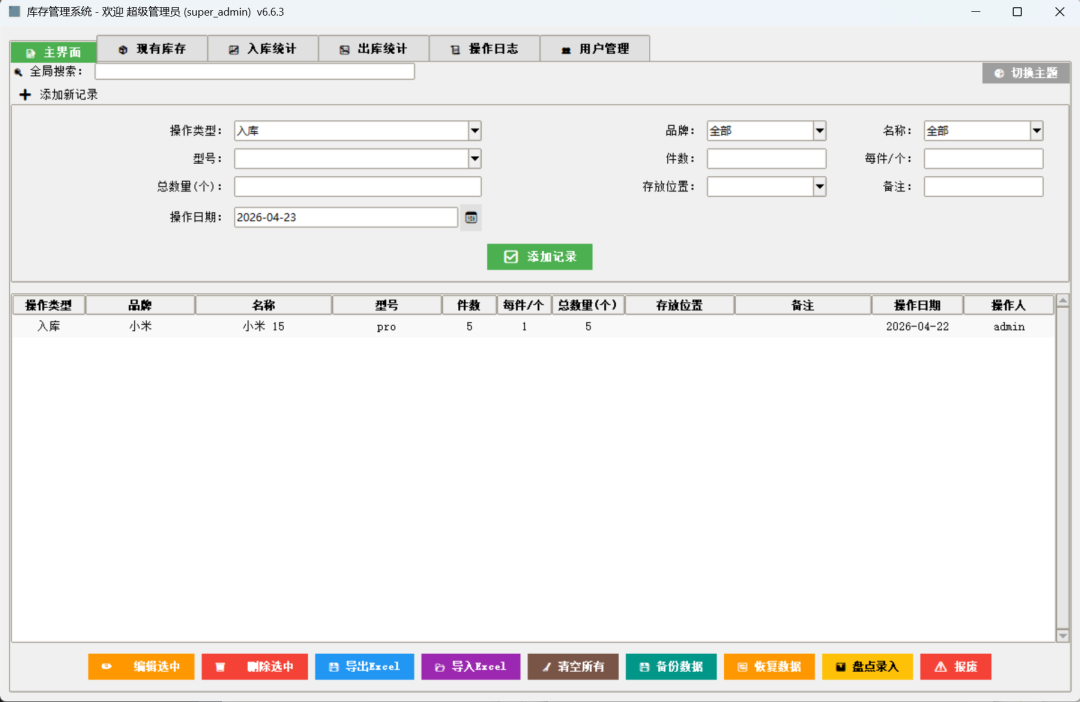
Task: Switch to the 现有库存 tab
Action: [x=152, y=49]
